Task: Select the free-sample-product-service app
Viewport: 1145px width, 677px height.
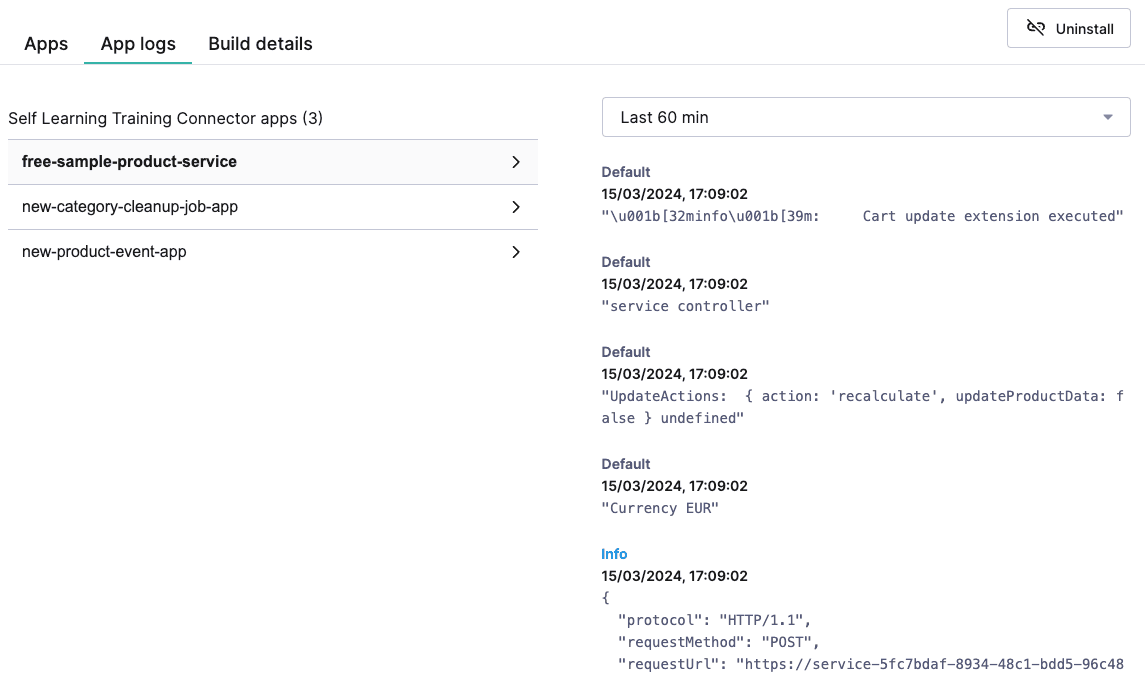Action: click(129, 161)
